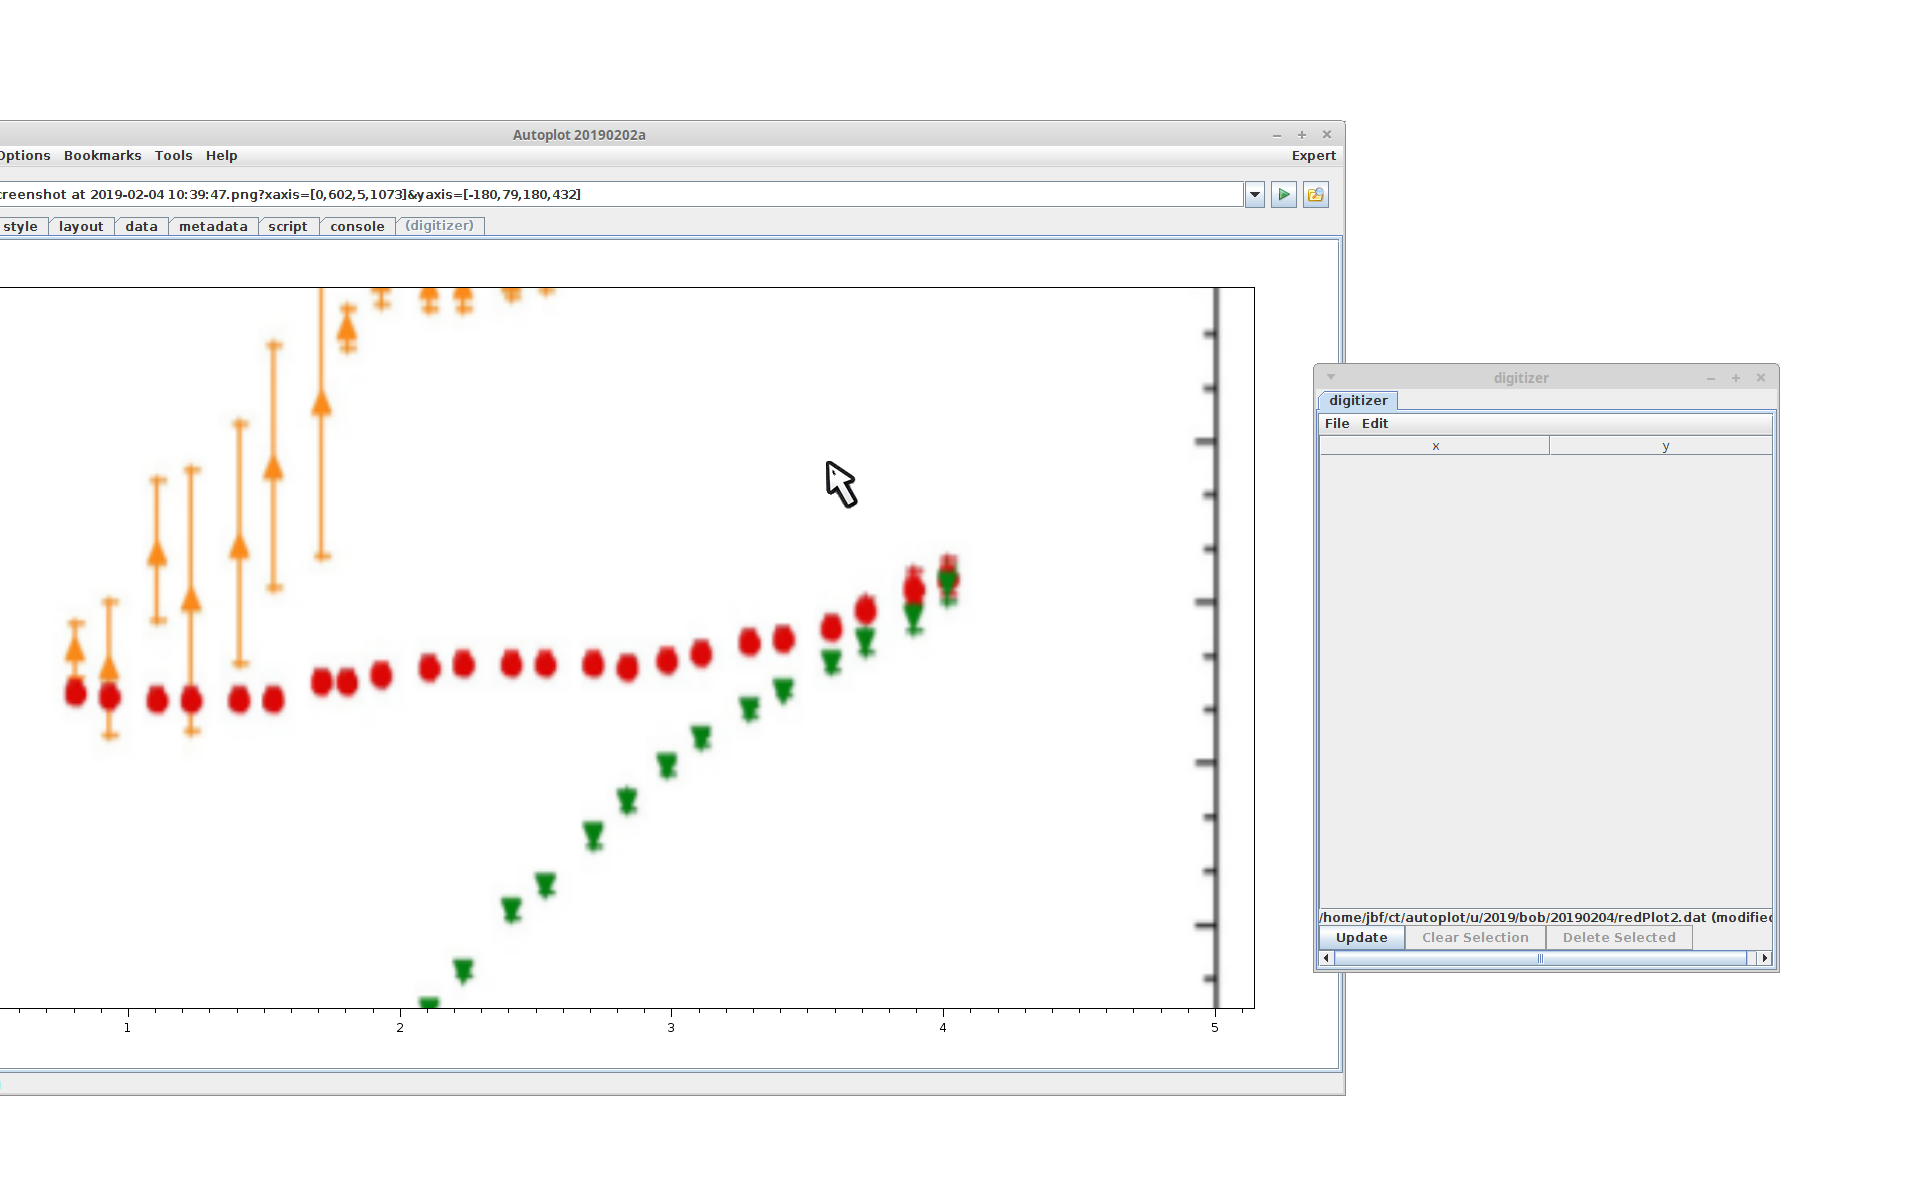Close the Autoplot window

(x=1327, y=135)
